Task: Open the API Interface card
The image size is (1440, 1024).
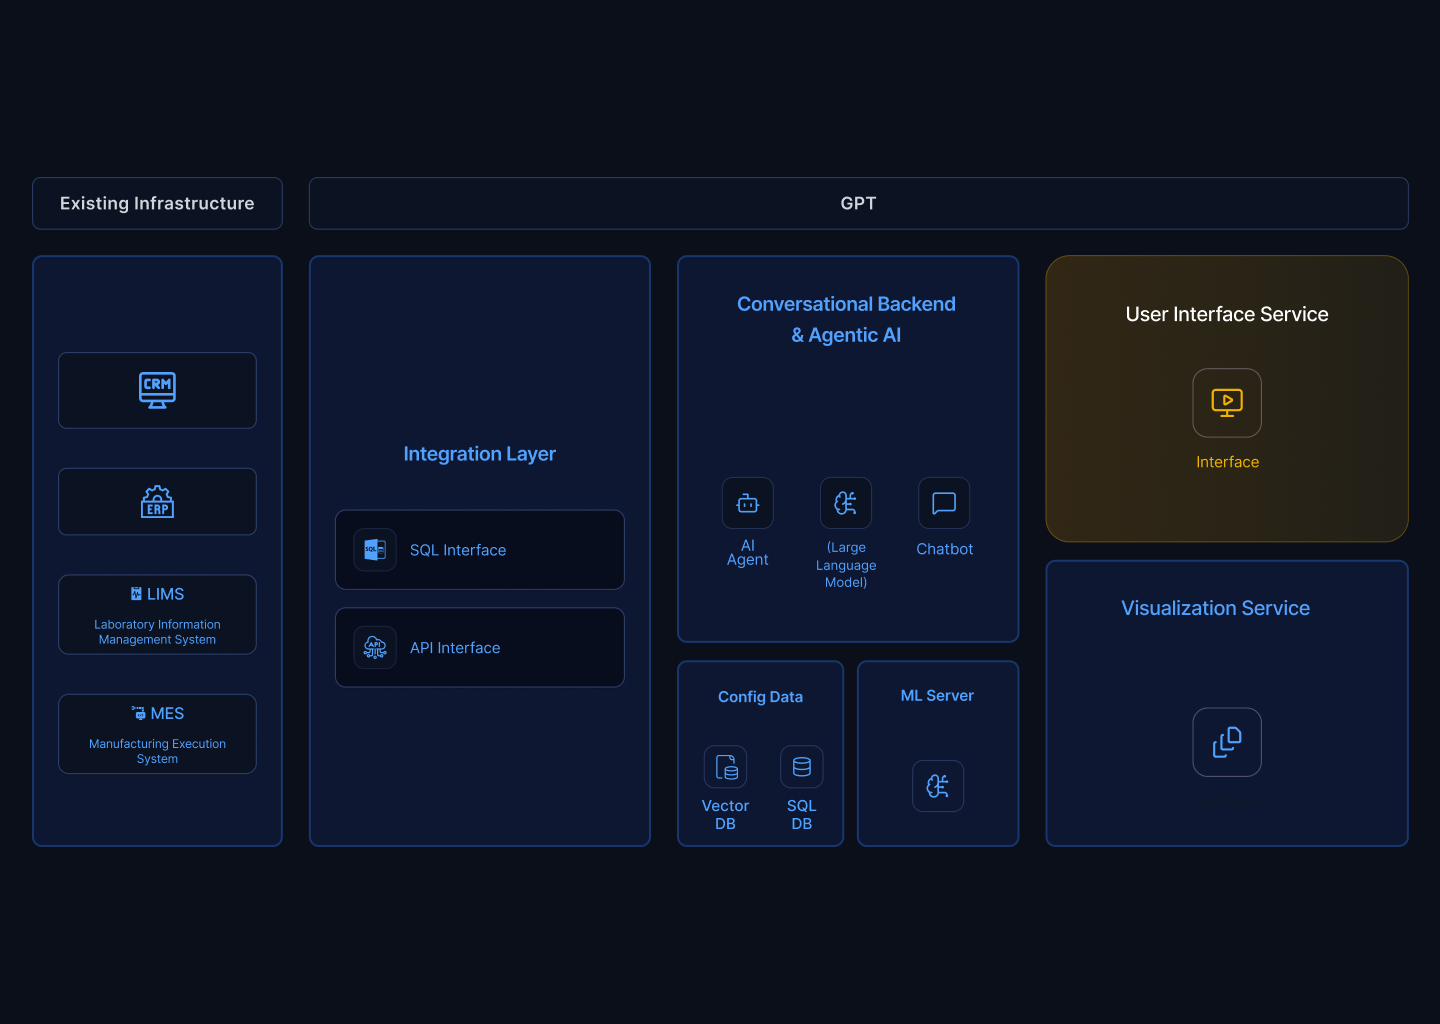Action: click(480, 648)
